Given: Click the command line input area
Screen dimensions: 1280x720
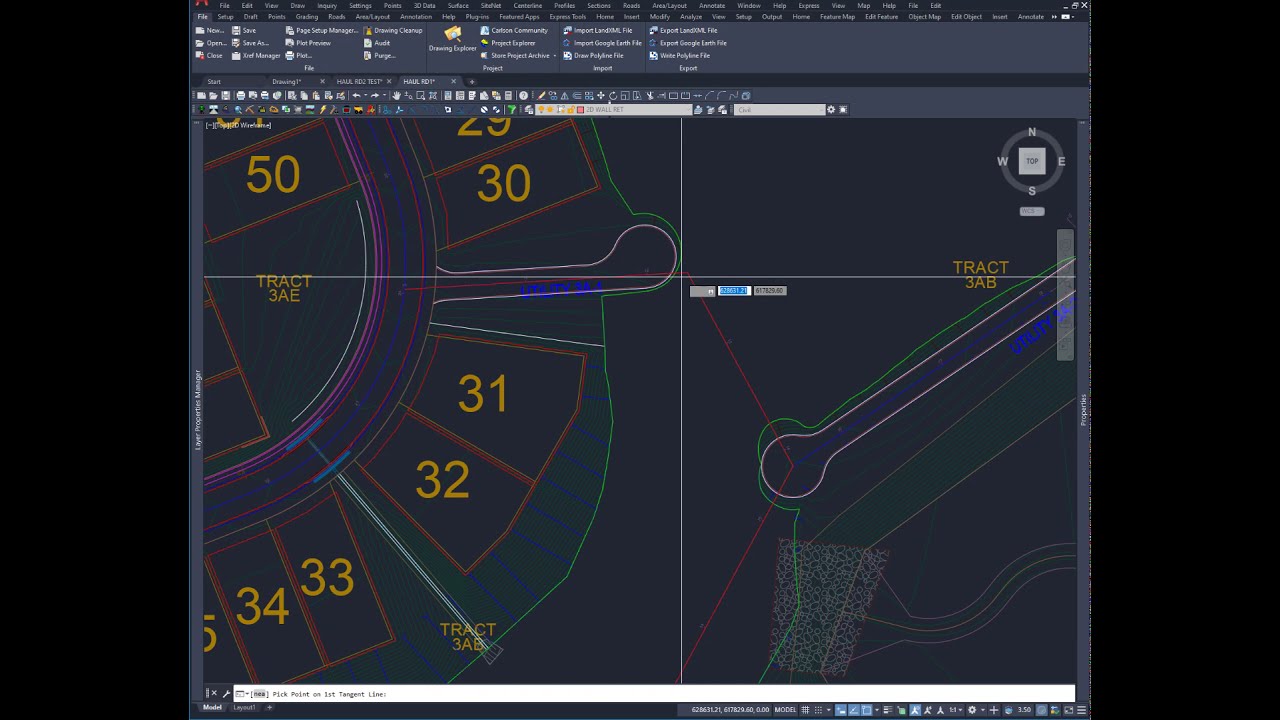Looking at the screenshot, I should point(655,693).
